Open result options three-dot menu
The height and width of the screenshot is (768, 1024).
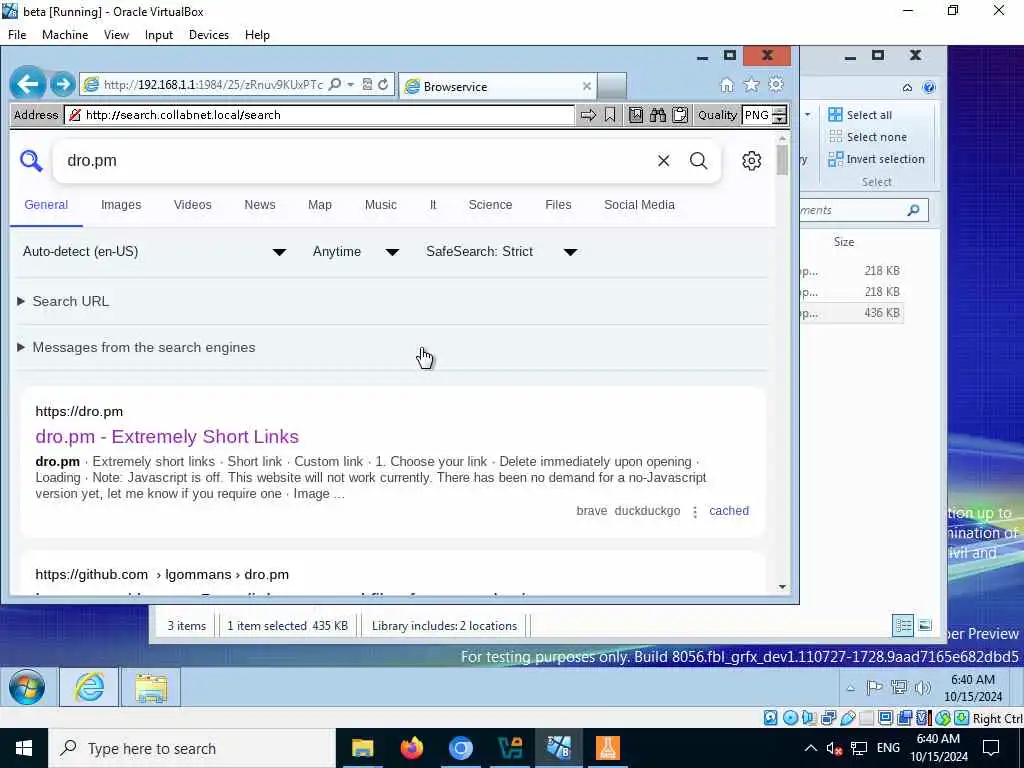pos(695,512)
